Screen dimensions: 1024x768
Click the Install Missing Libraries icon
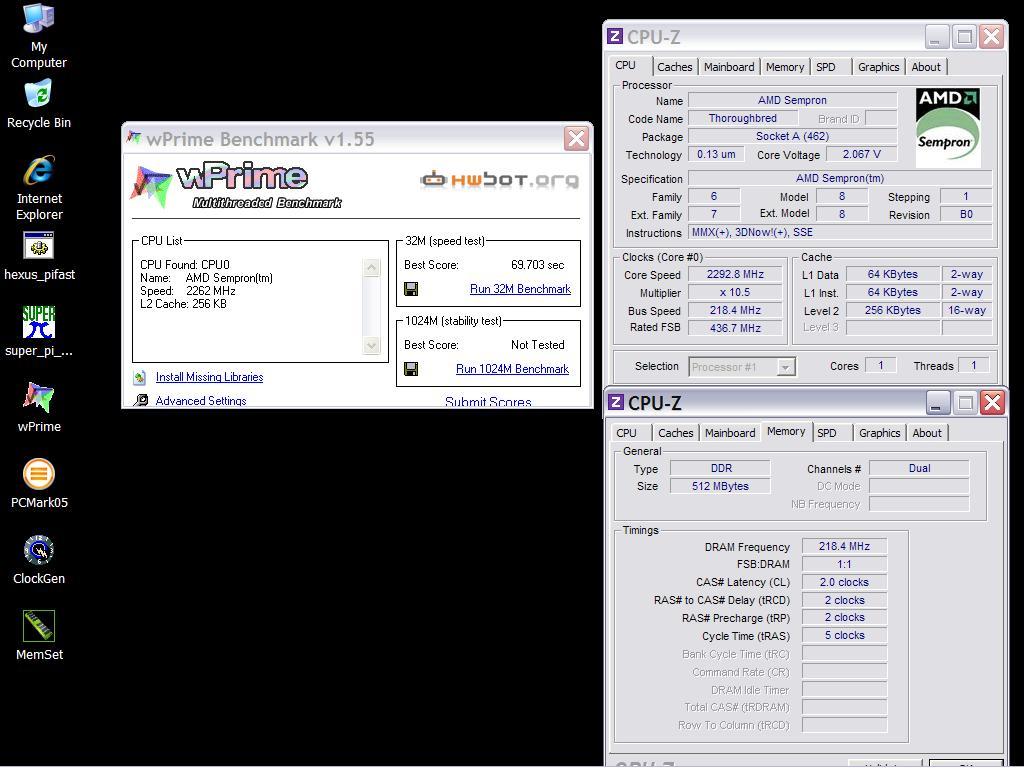click(139, 377)
